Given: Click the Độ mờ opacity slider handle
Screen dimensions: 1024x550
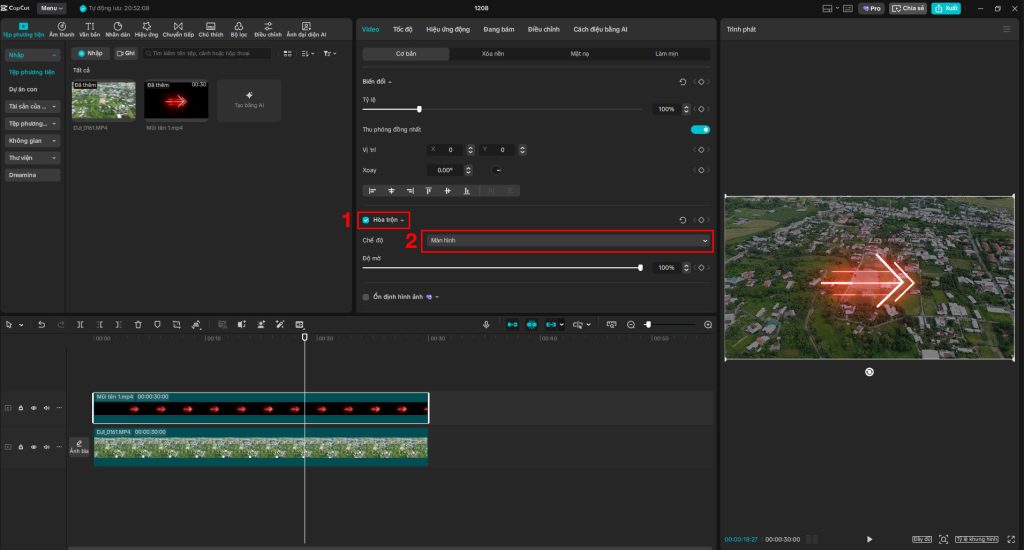Looking at the screenshot, I should pos(640,268).
